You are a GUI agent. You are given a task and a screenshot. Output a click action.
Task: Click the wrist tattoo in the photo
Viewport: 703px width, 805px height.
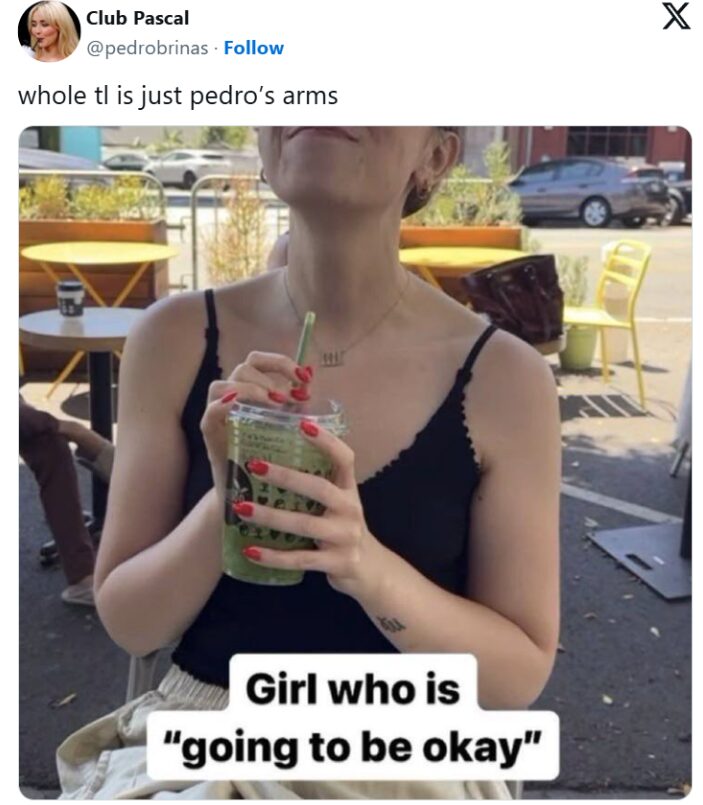coord(391,624)
